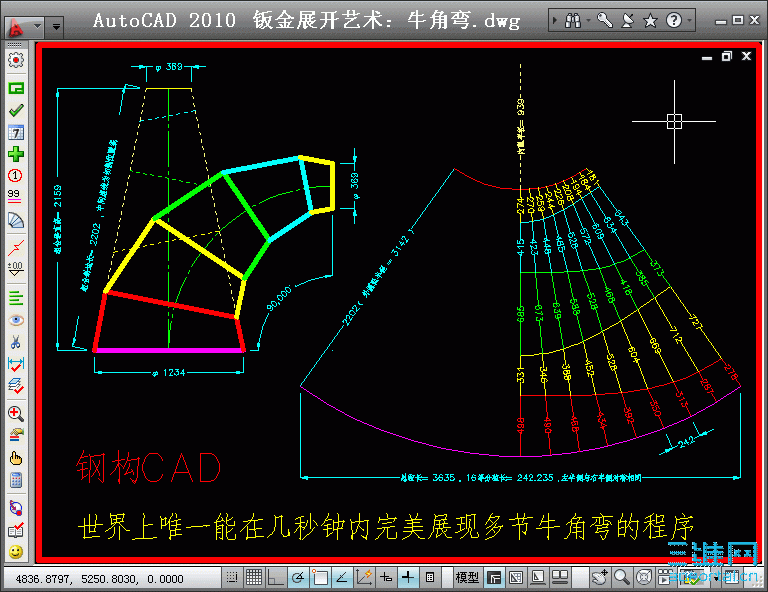Click the key subscription icon in title bar

click(x=604, y=21)
